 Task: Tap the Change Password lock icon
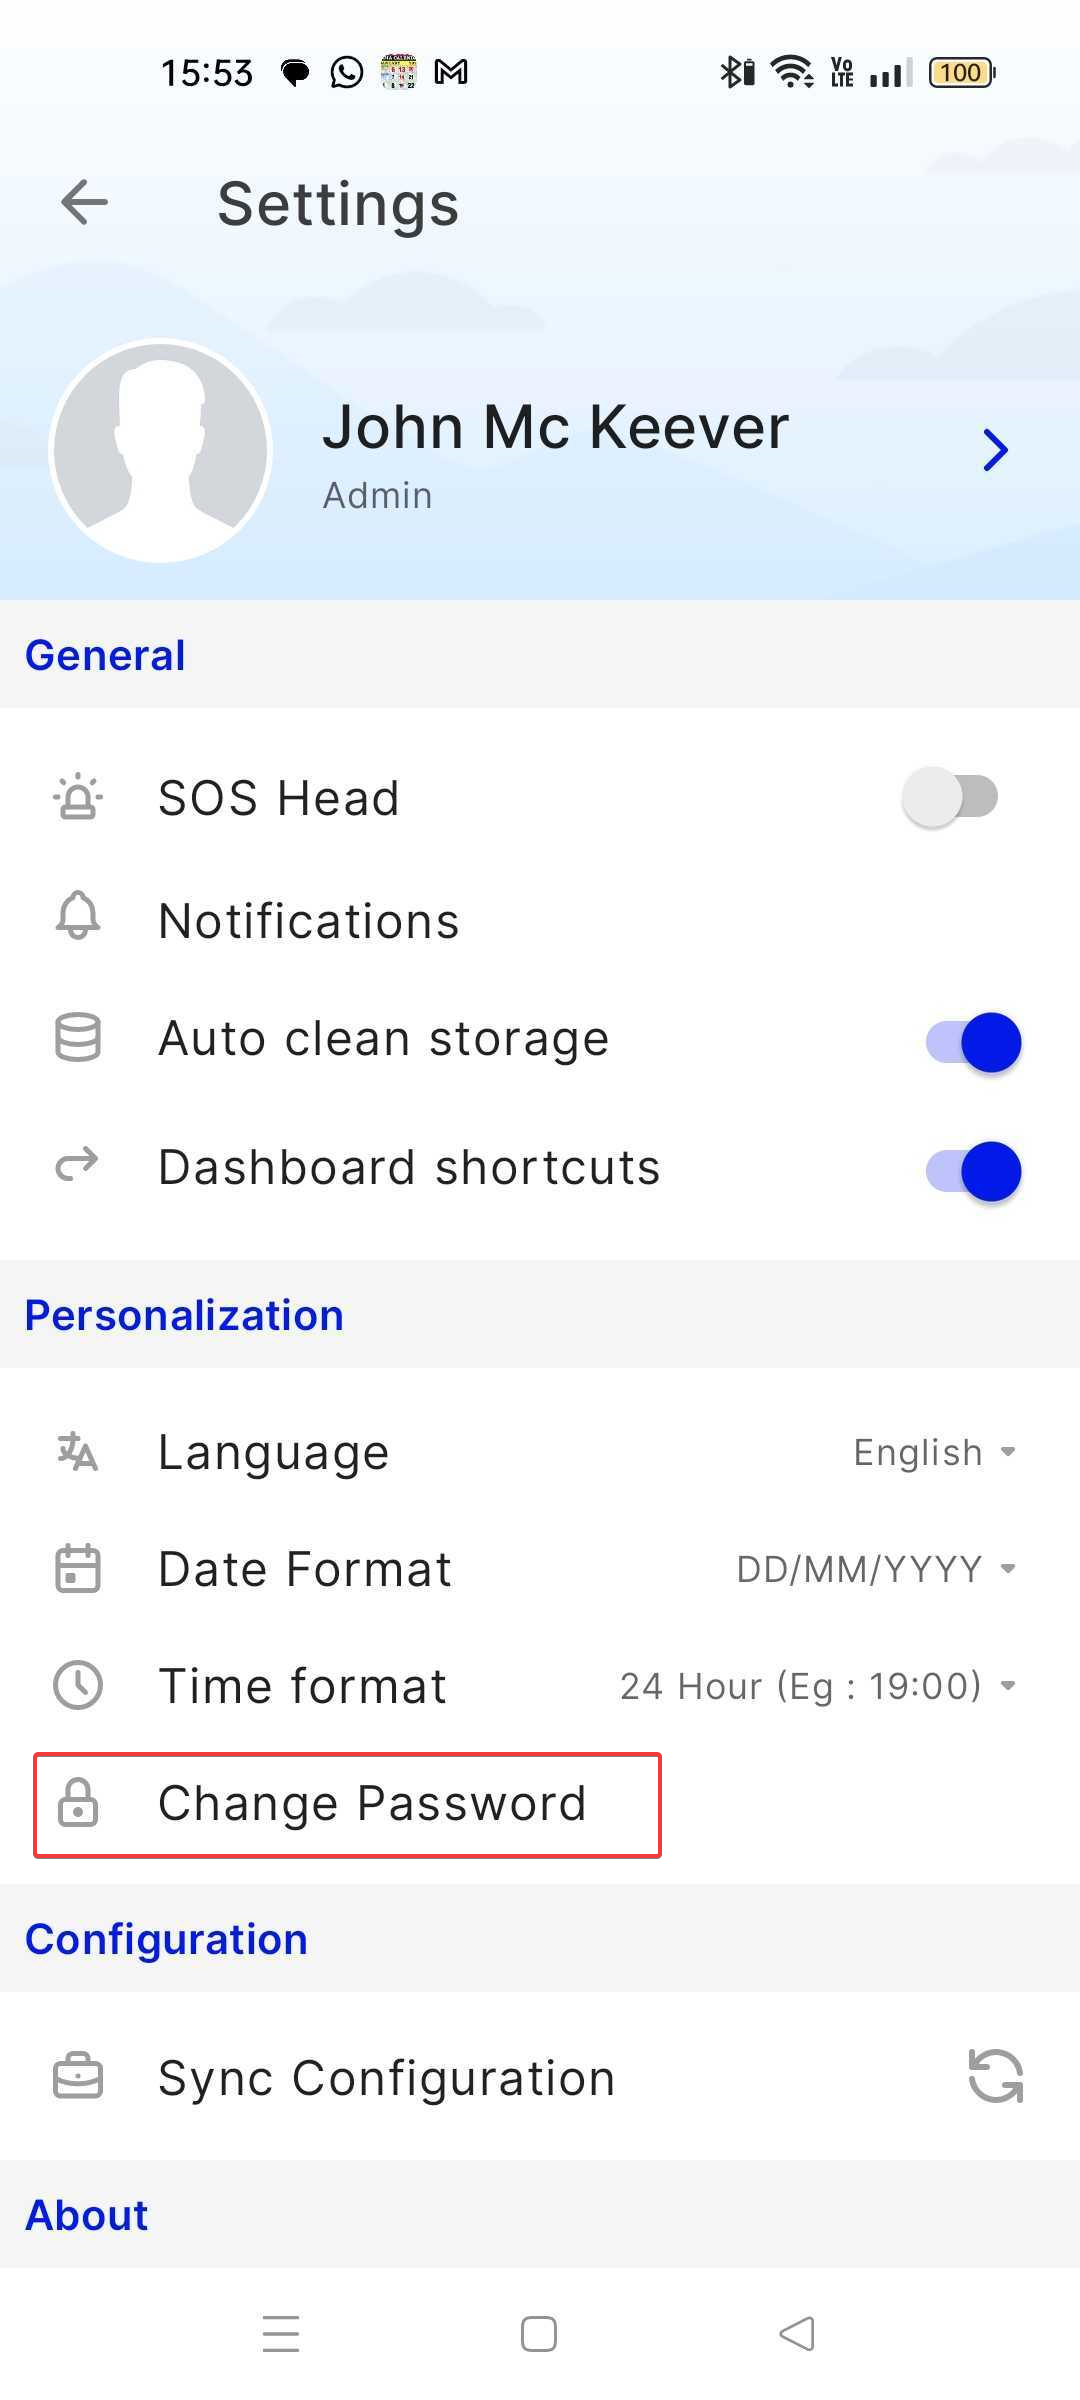tap(78, 1803)
